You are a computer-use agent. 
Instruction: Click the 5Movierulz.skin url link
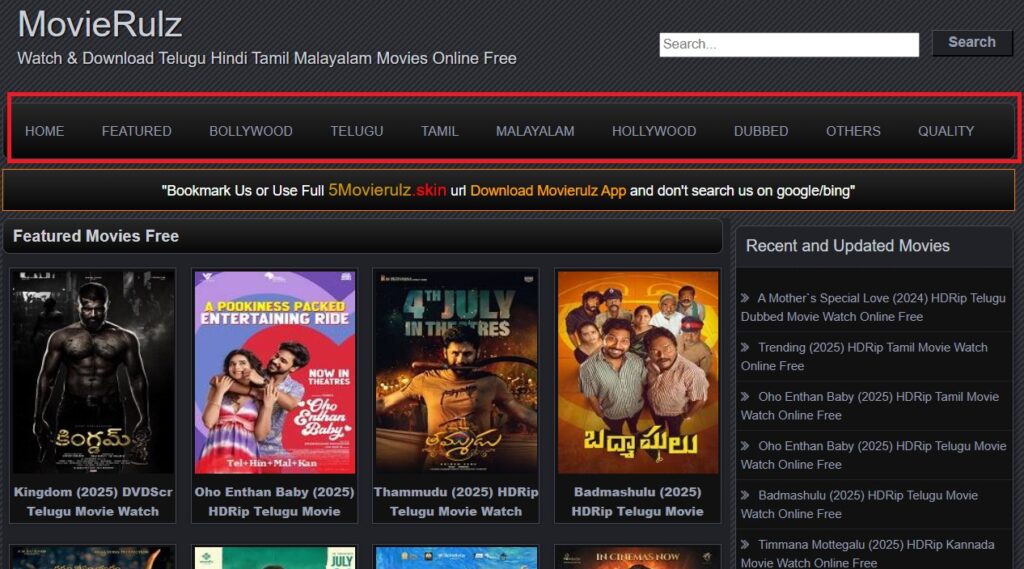pos(387,190)
